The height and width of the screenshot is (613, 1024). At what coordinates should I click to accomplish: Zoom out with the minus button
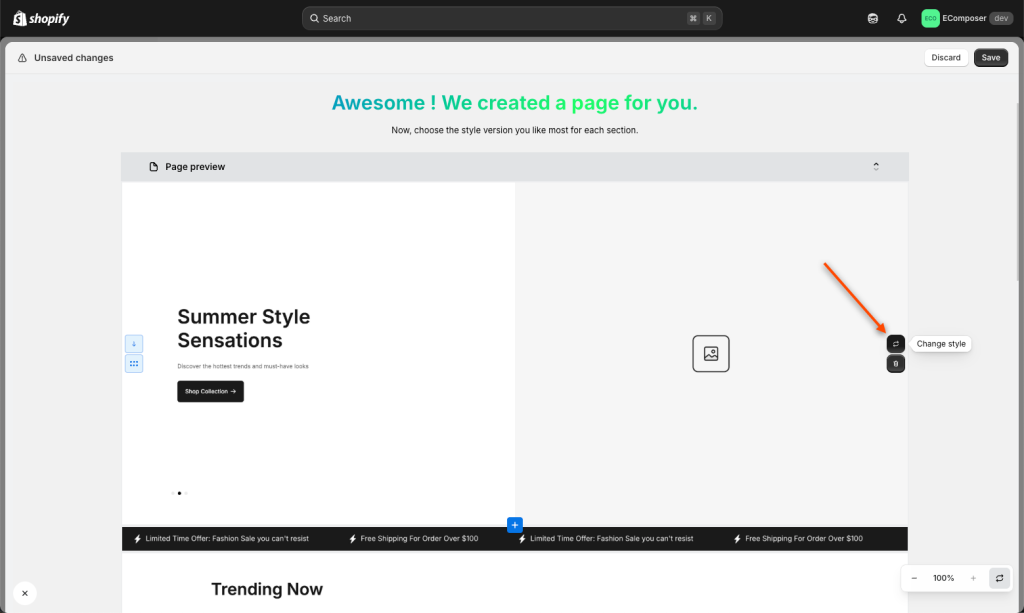pos(914,578)
